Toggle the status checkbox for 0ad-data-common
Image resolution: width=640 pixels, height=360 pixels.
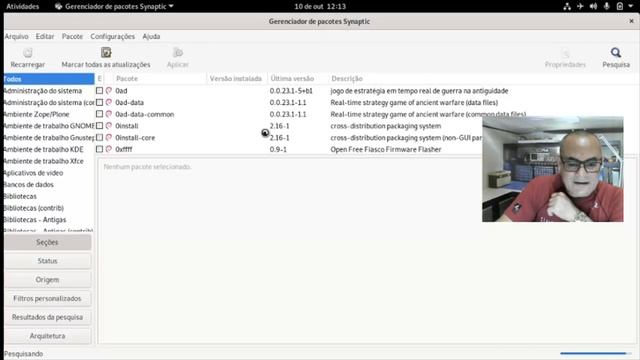(99, 114)
